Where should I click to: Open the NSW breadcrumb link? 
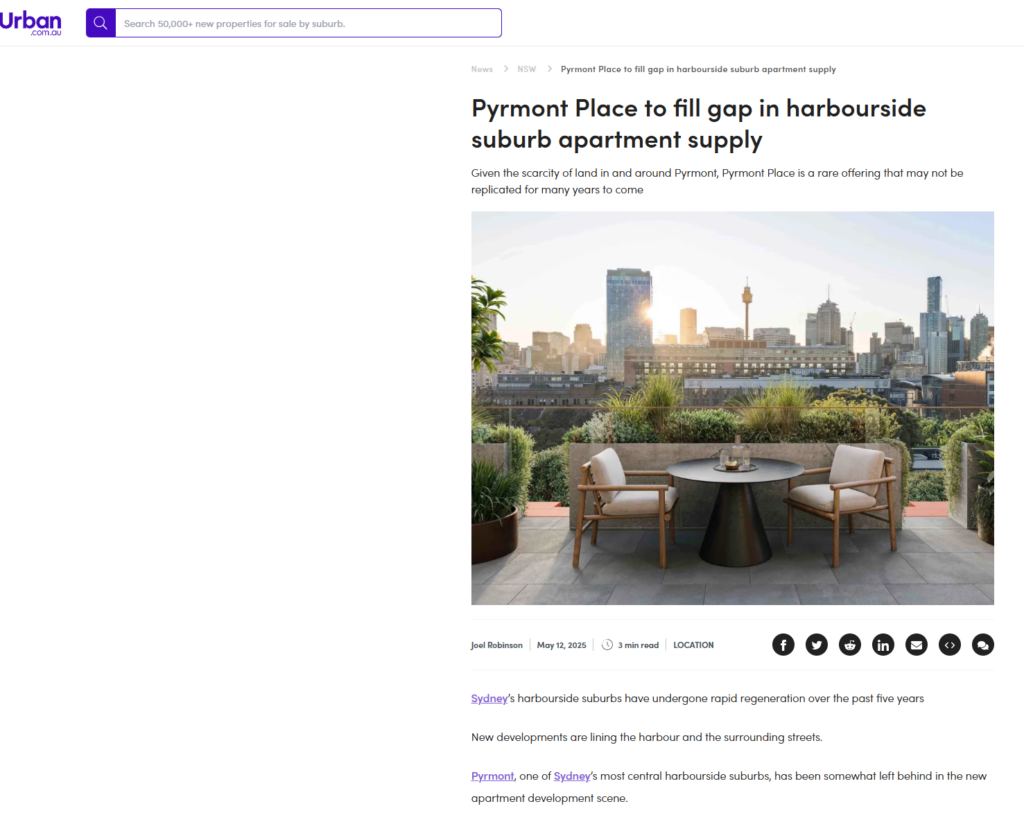tap(526, 69)
